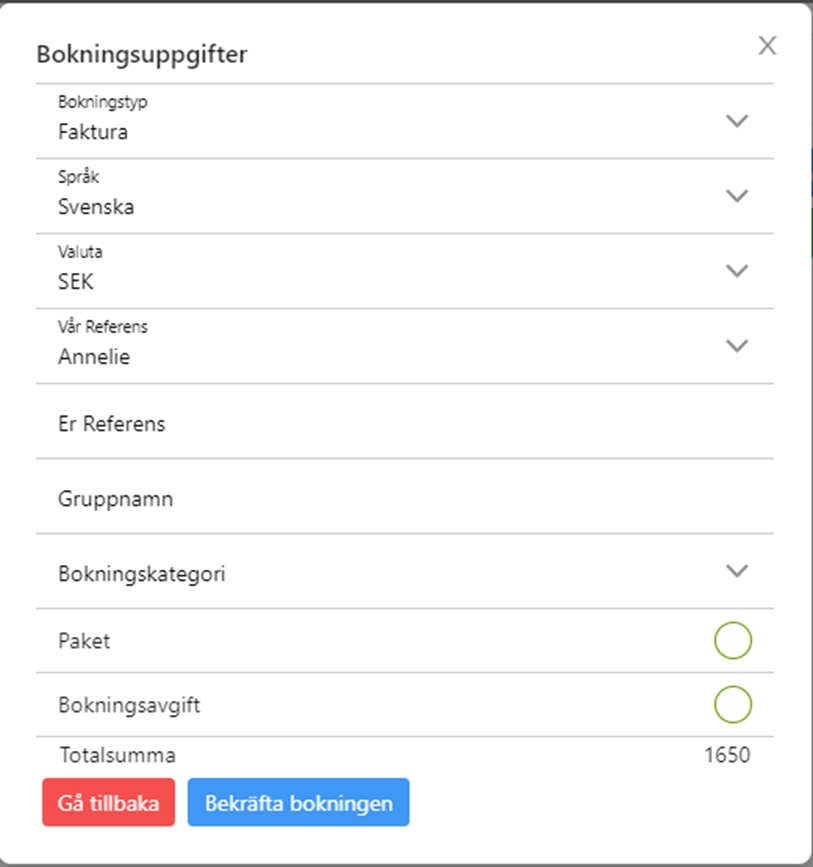Open the Bokningskategori chevron arrow
Viewport: 813px width, 867px height.
(x=737, y=571)
